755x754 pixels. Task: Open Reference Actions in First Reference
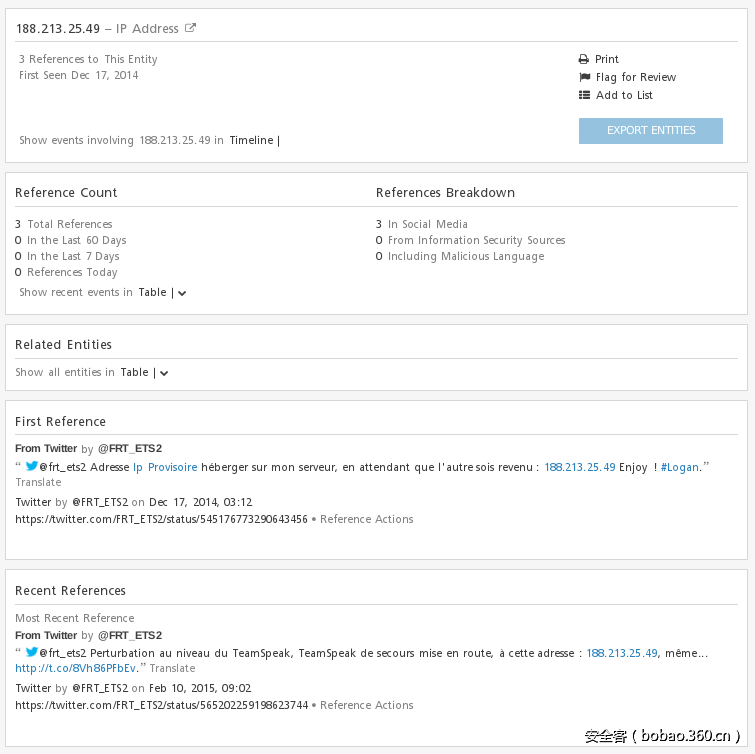click(x=366, y=519)
